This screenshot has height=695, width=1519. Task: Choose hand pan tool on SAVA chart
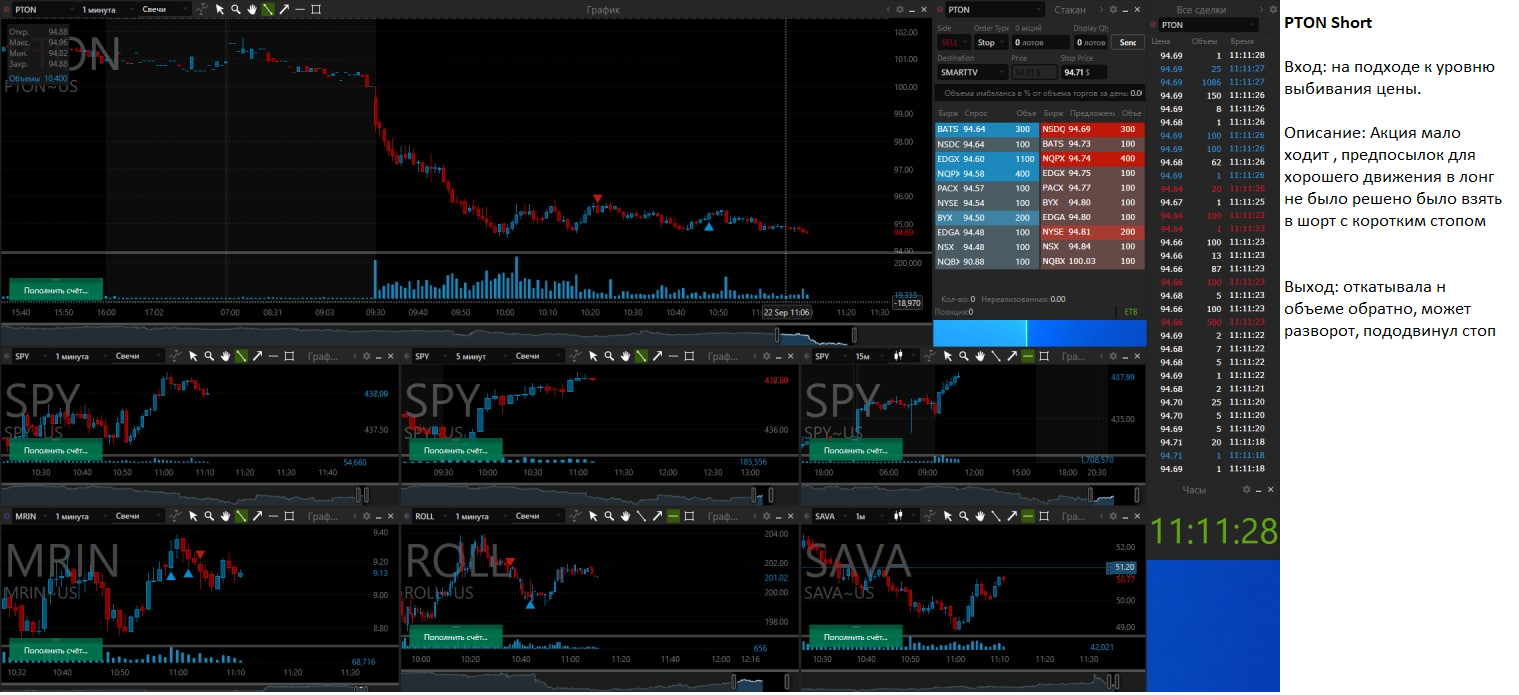[x=980, y=516]
